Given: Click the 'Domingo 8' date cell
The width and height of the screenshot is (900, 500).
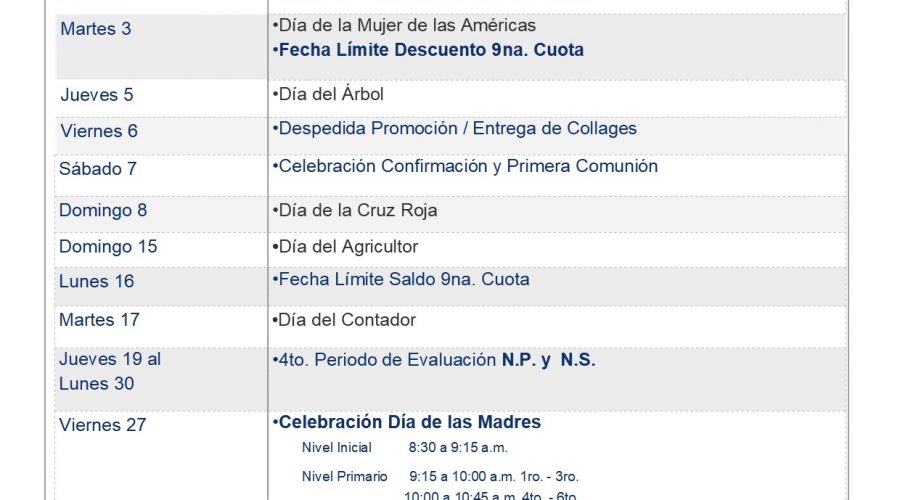Looking at the screenshot, I should (x=161, y=214).
